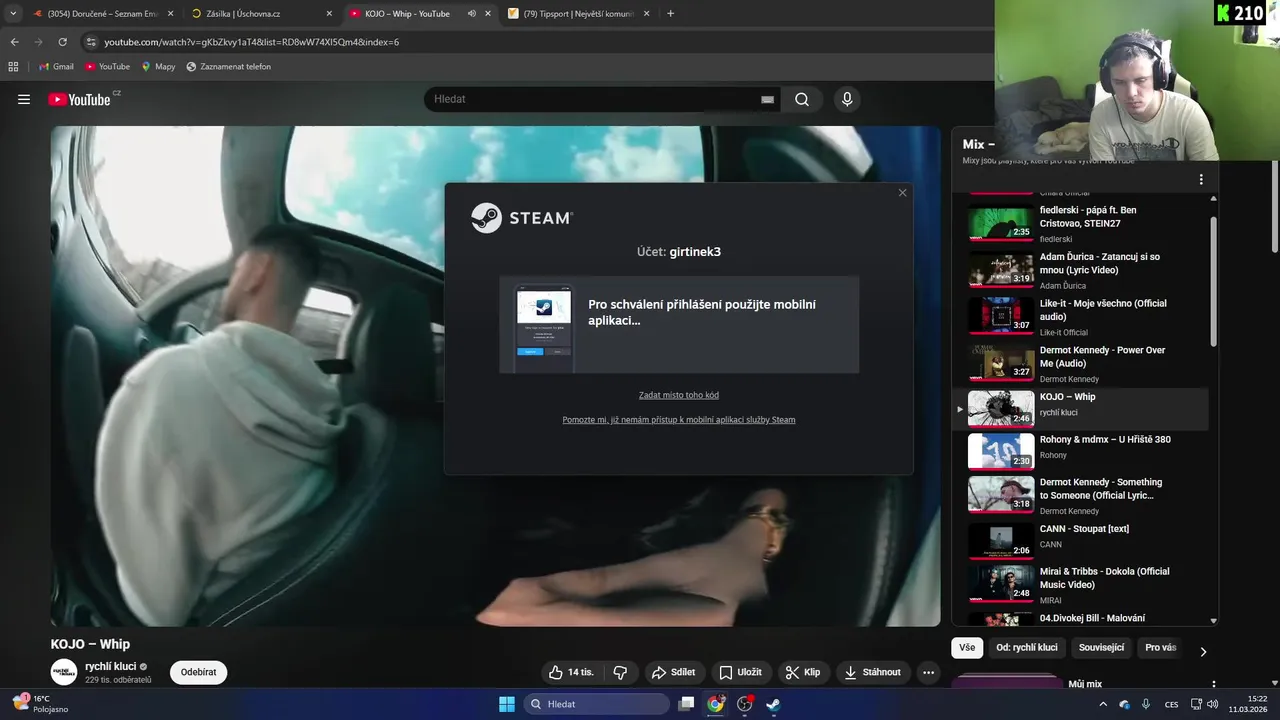The width and height of the screenshot is (1280, 720).
Task: Start voice search with microphone
Action: click(847, 99)
